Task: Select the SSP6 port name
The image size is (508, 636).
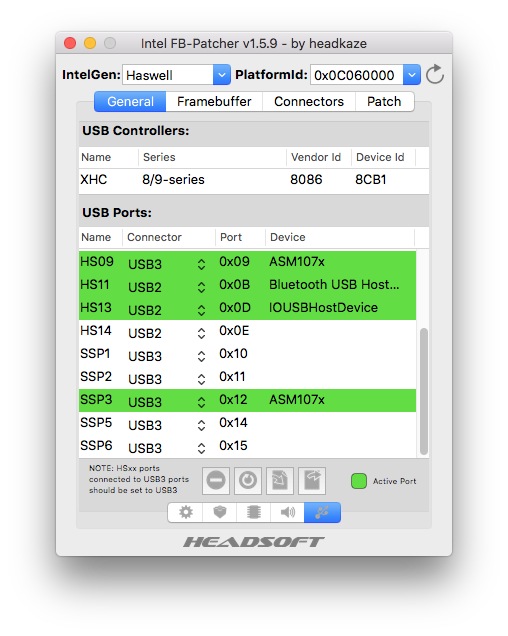Action: coord(96,446)
